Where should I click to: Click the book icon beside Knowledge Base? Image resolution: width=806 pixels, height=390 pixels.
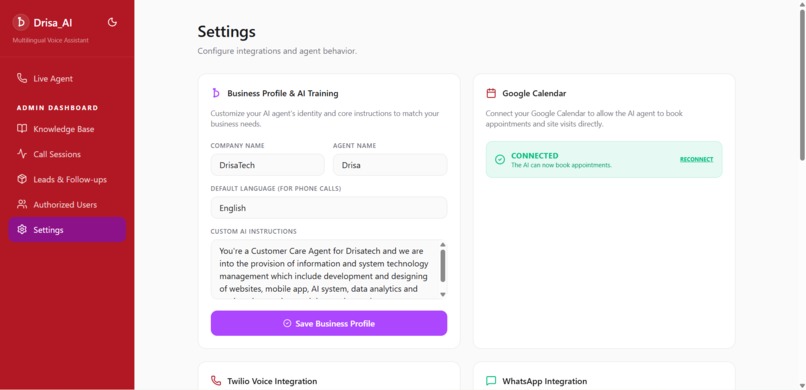22,128
